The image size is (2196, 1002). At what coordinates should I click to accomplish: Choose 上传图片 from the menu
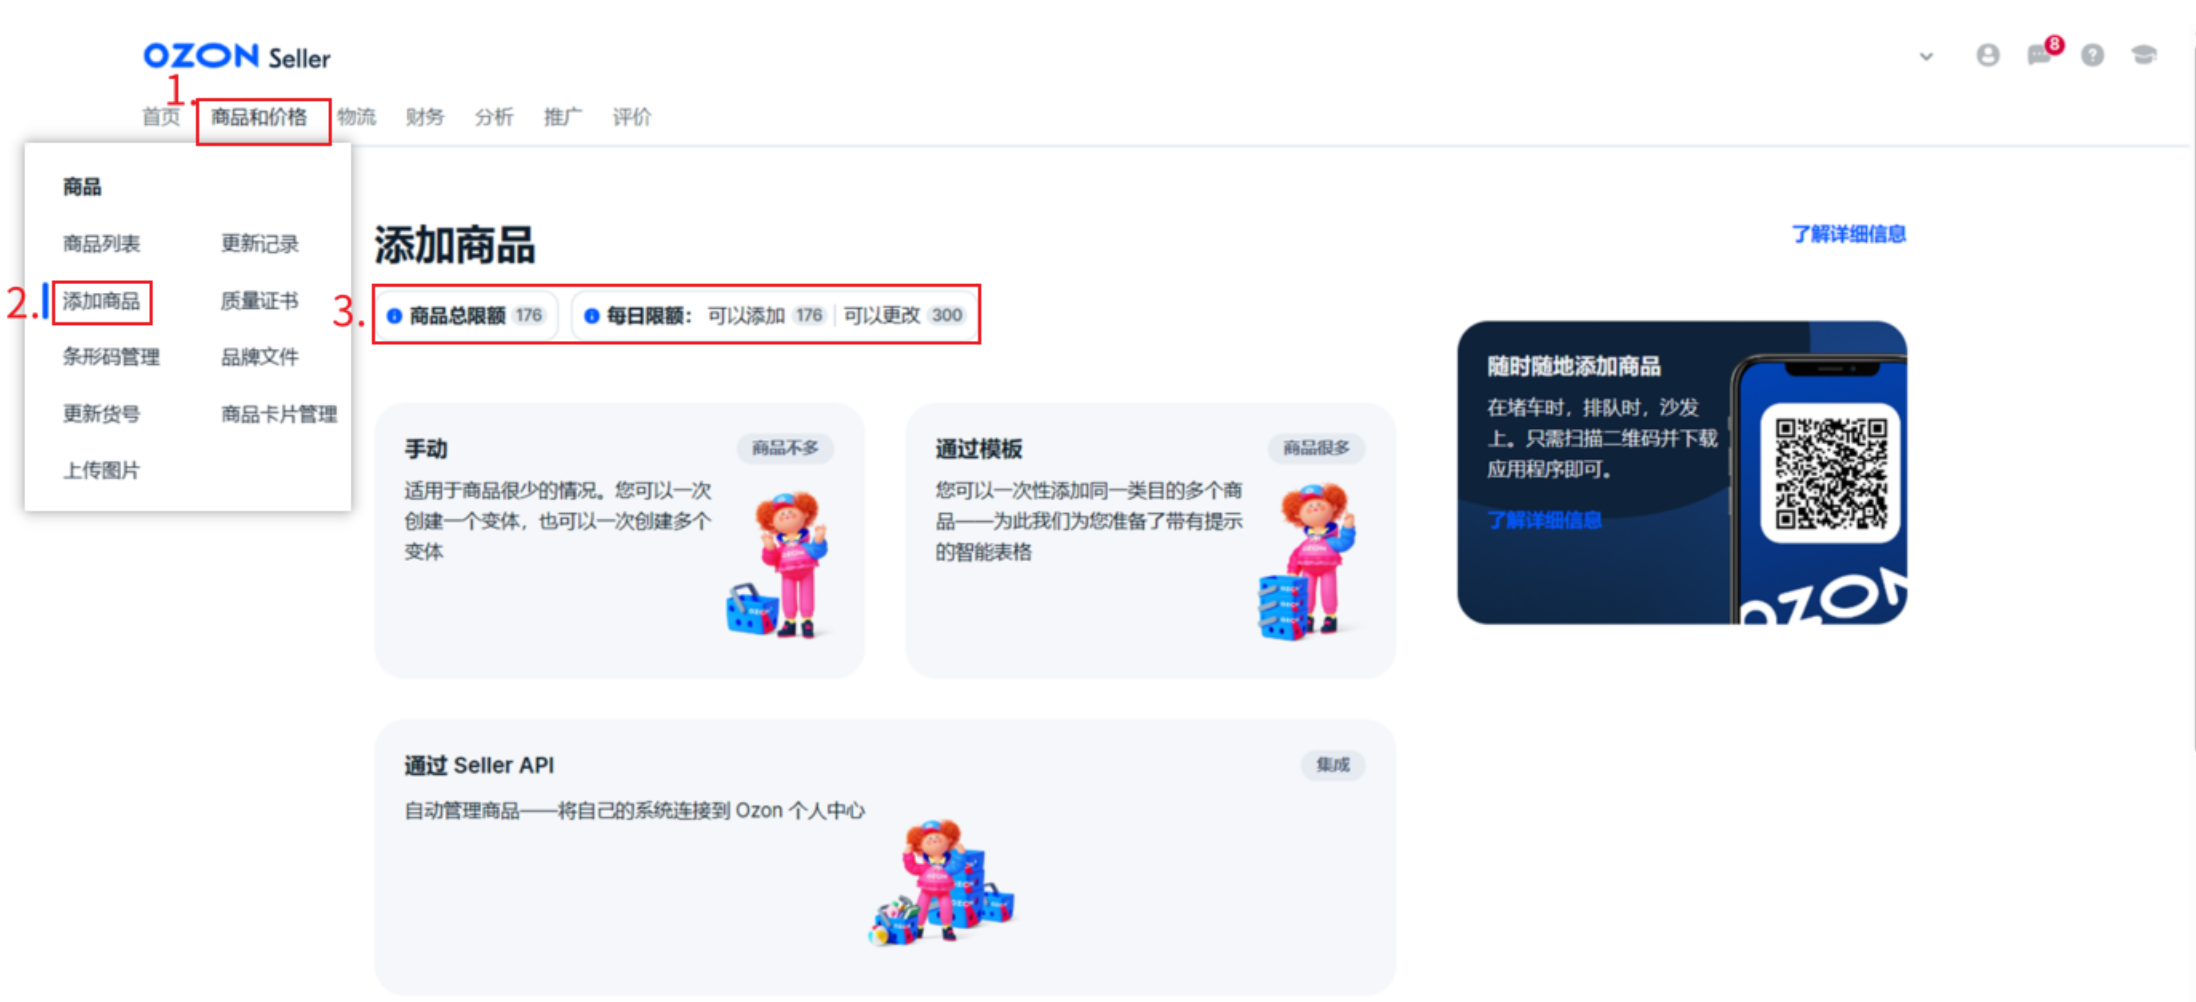point(101,470)
